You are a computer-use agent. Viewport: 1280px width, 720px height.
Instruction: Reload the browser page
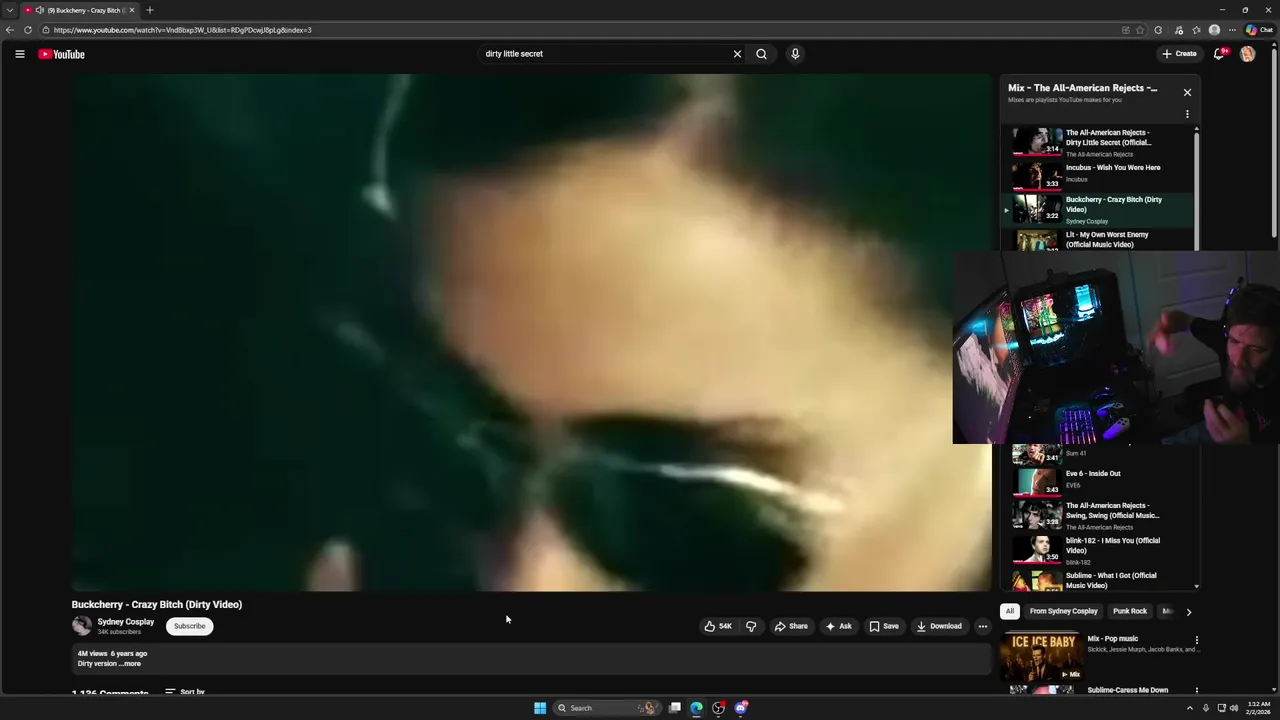pos(27,30)
